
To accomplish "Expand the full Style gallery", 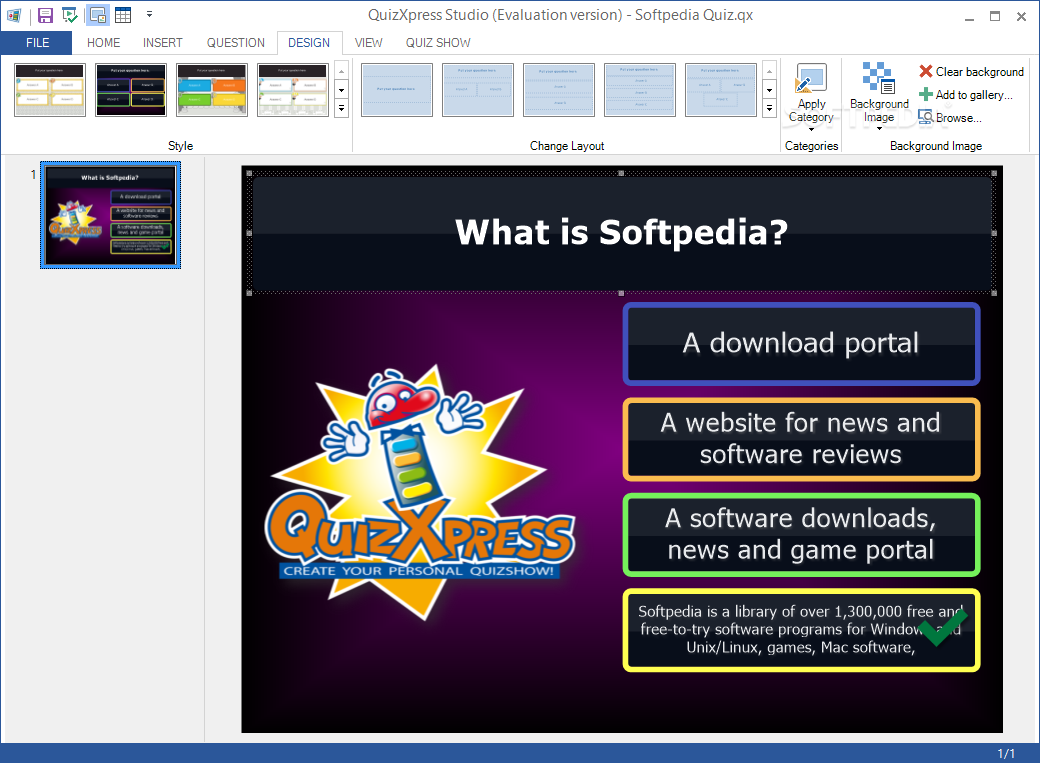I will [x=342, y=108].
